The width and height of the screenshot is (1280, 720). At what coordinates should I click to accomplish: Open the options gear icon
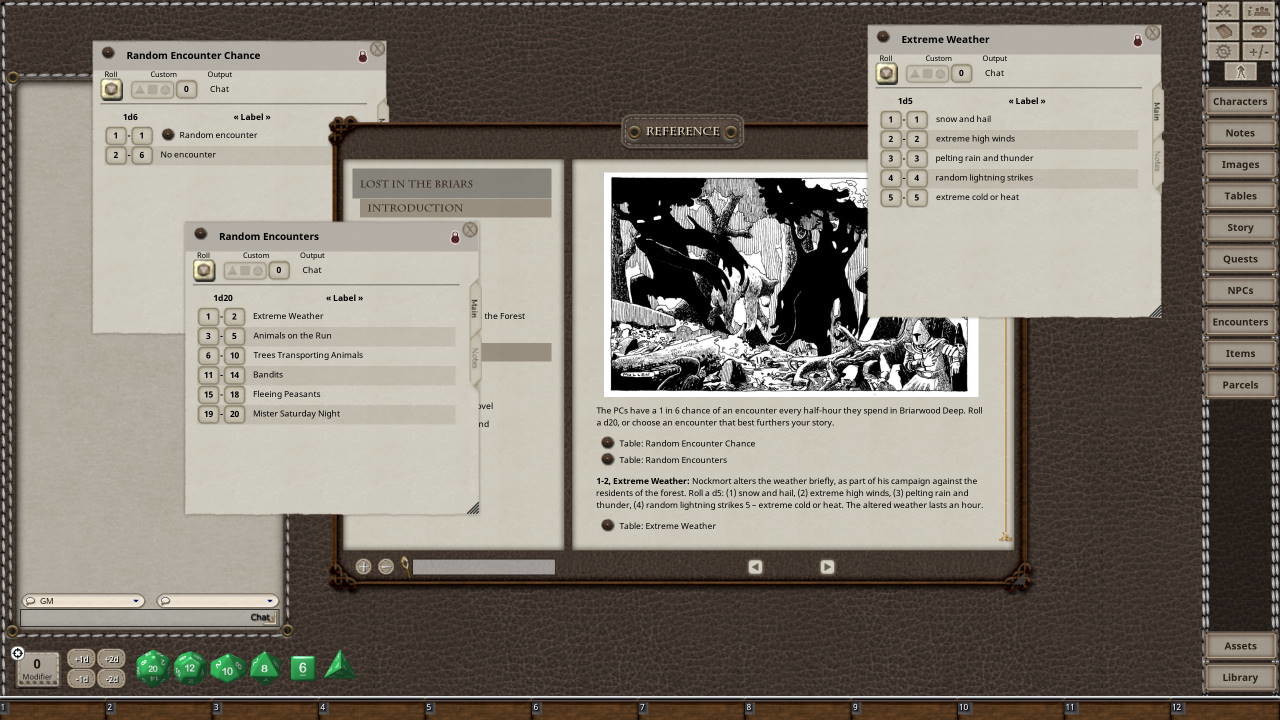tap(1222, 51)
